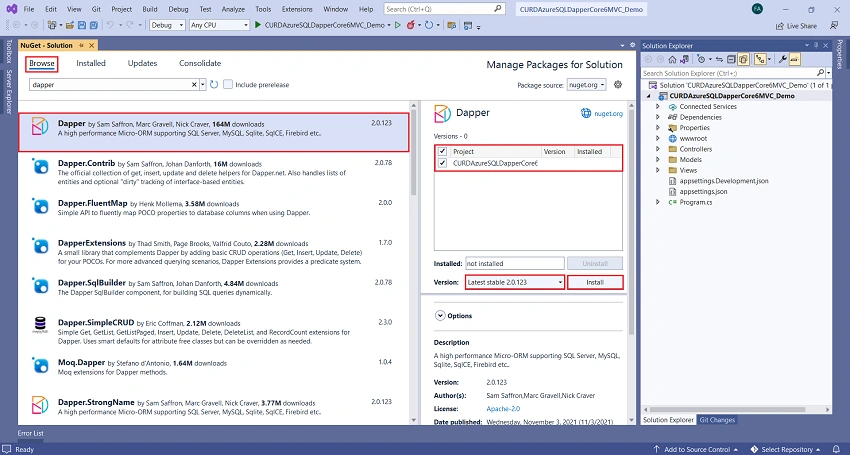Click Sync with Active Document arrows icon
This screenshot has width=850, height=455.
pyautogui.click(x=719, y=60)
